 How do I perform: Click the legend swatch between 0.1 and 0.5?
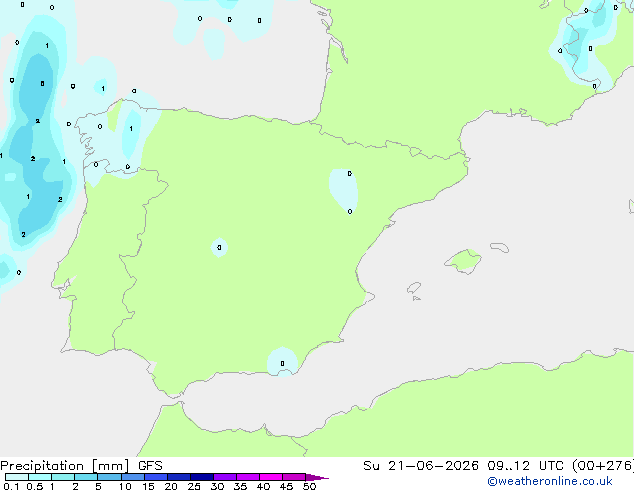tap(17, 477)
